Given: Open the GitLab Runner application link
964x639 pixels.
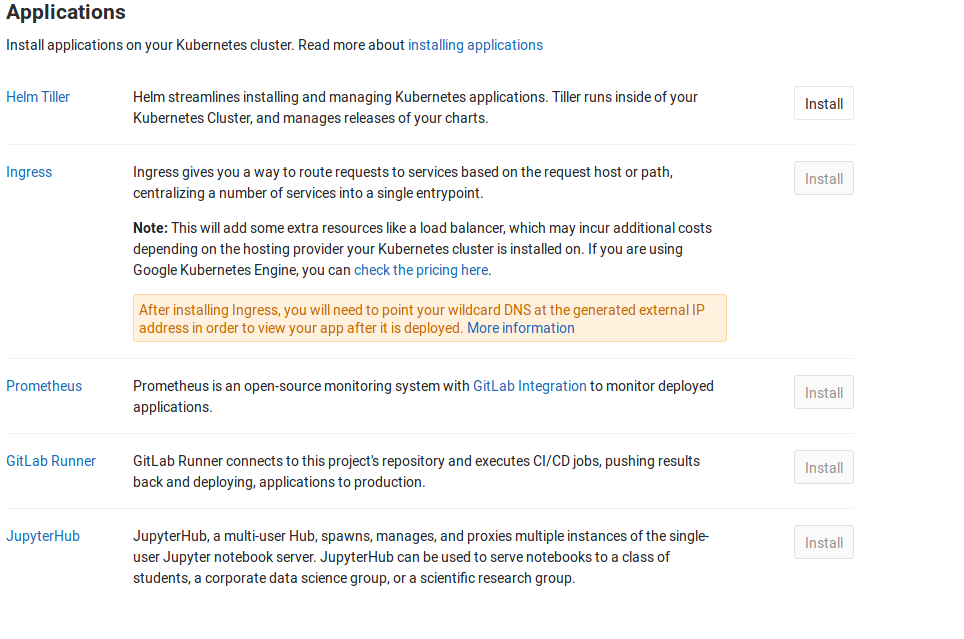Looking at the screenshot, I should click(x=51, y=461).
